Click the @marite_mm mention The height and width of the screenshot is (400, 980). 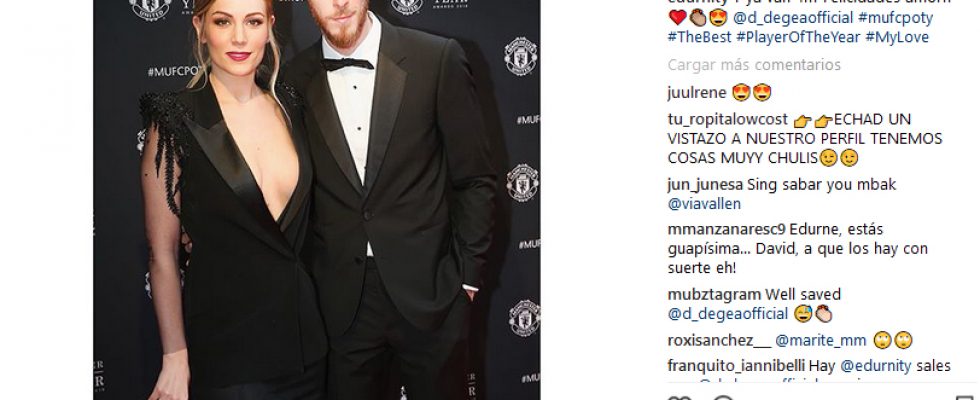(821, 341)
